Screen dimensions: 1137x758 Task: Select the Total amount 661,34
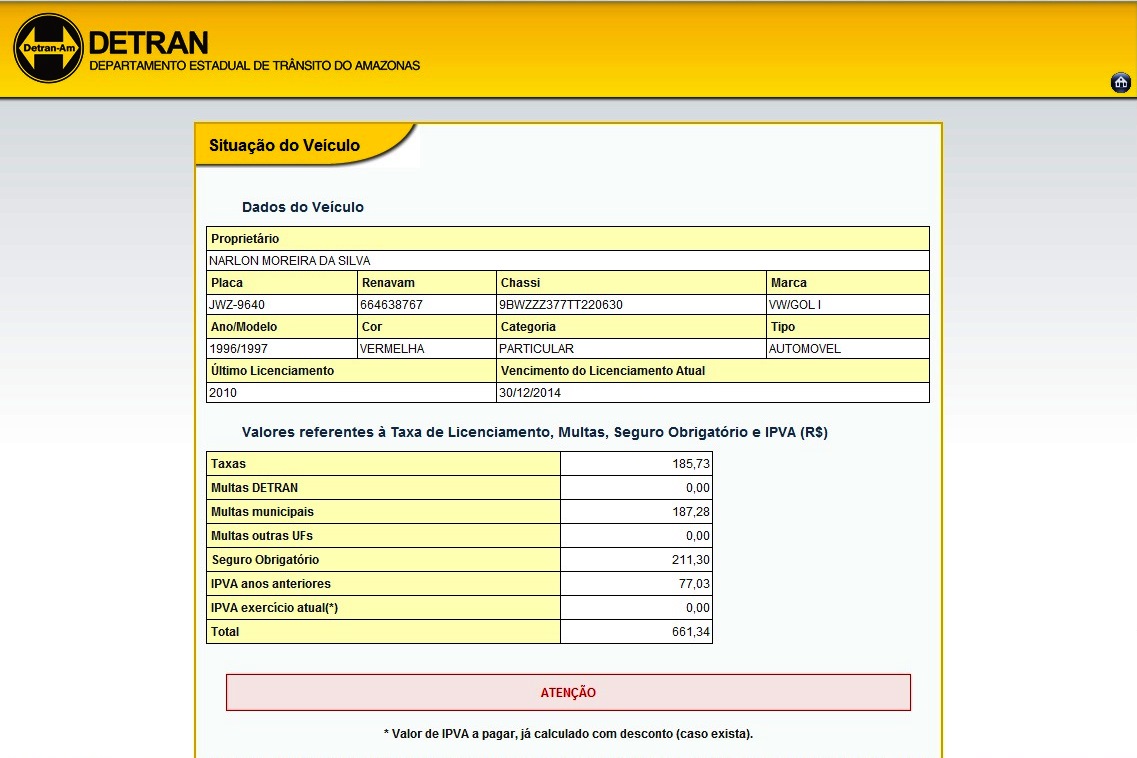point(690,632)
